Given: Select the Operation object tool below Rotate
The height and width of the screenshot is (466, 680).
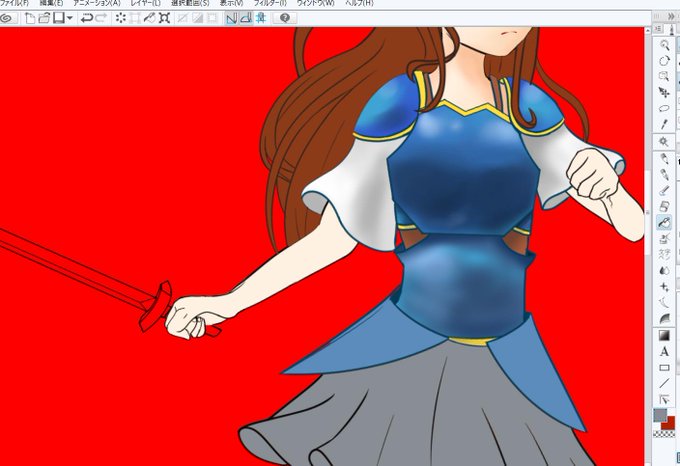Looking at the screenshot, I should click(664, 76).
